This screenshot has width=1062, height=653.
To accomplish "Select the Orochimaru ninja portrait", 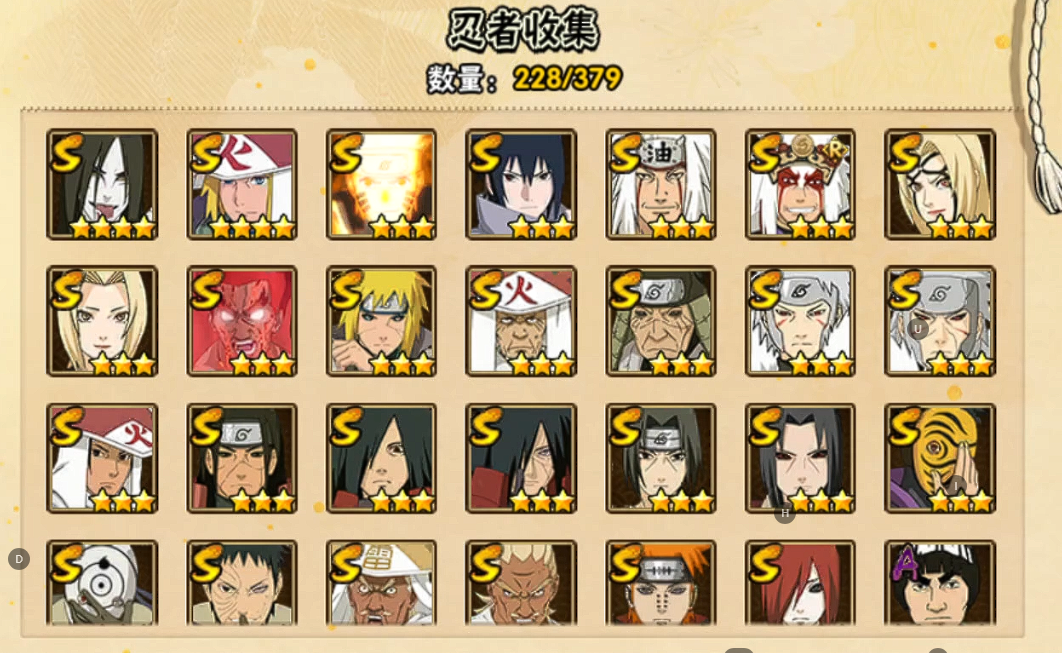I will pos(102,184).
